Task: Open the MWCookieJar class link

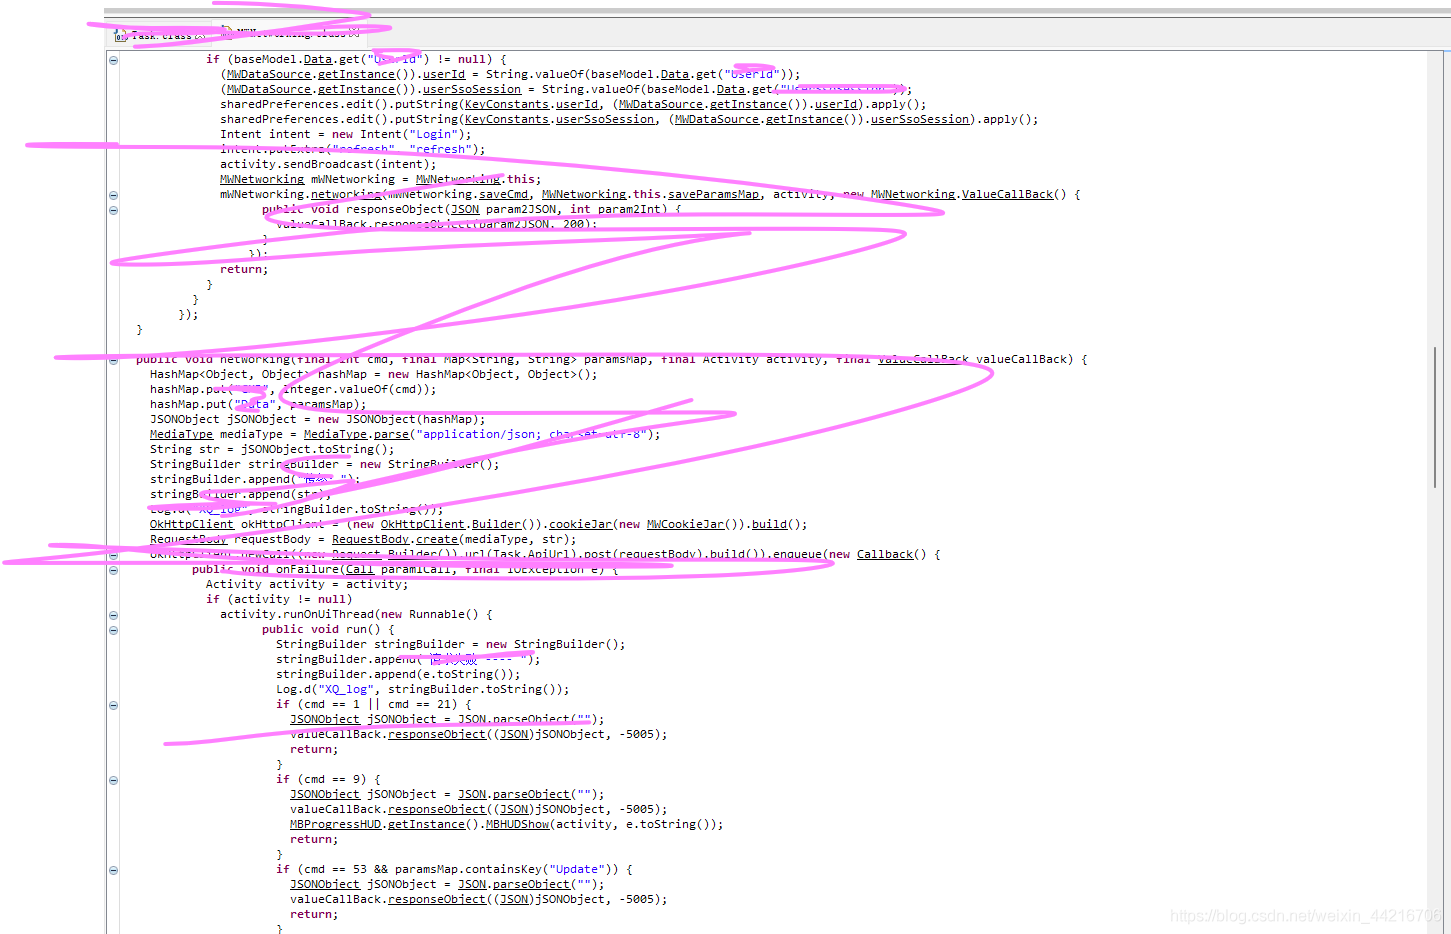Action: (685, 524)
